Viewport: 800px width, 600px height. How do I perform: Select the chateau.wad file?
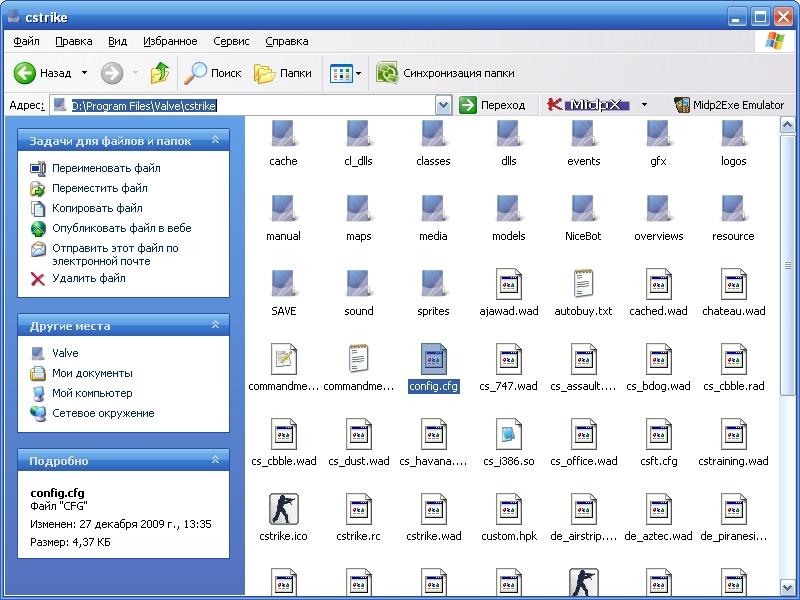[x=734, y=293]
